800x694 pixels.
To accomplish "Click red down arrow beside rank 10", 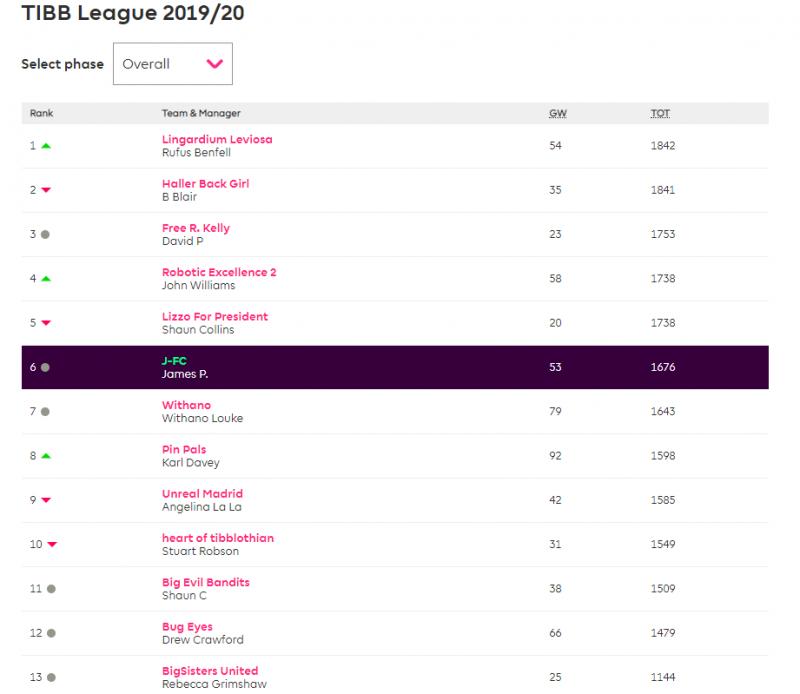I will pos(52,544).
